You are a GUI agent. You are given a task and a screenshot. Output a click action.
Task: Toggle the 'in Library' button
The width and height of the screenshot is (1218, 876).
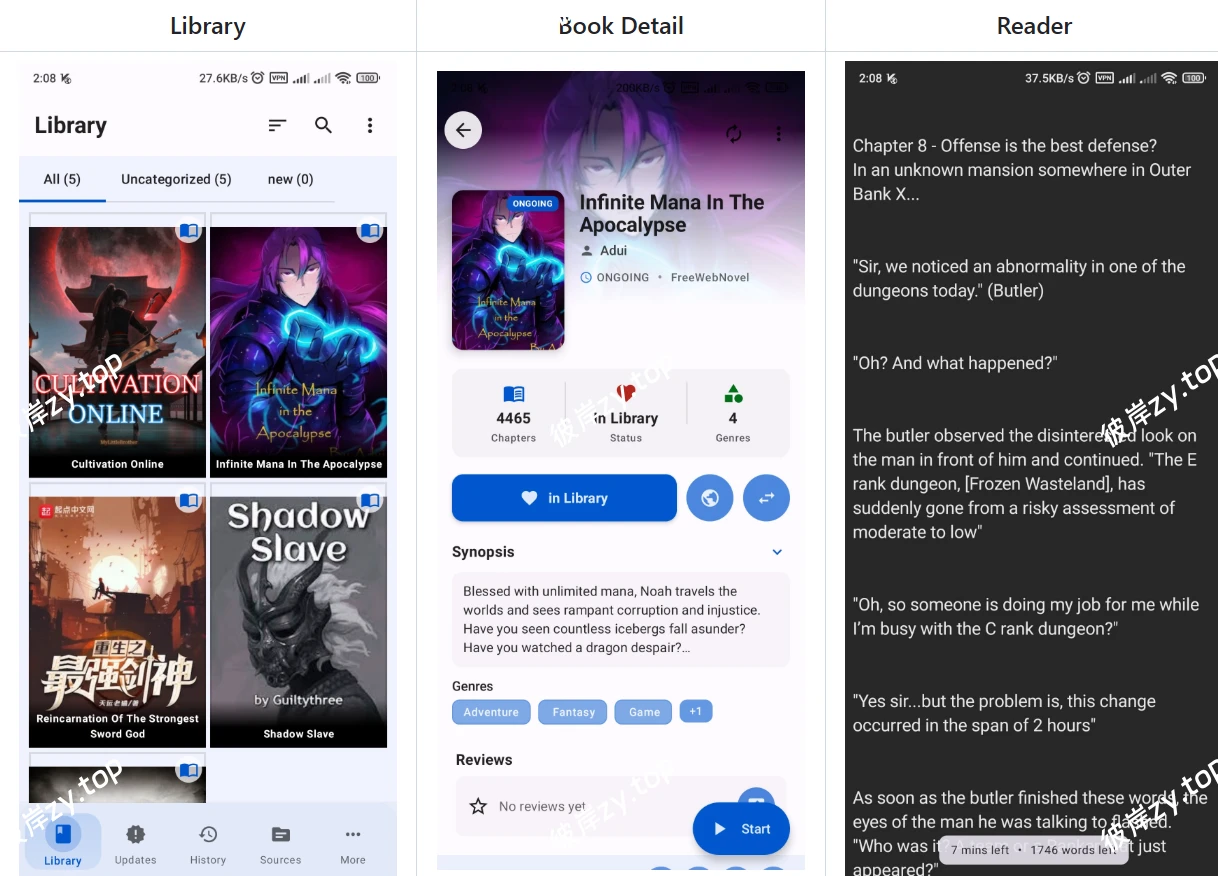(564, 497)
